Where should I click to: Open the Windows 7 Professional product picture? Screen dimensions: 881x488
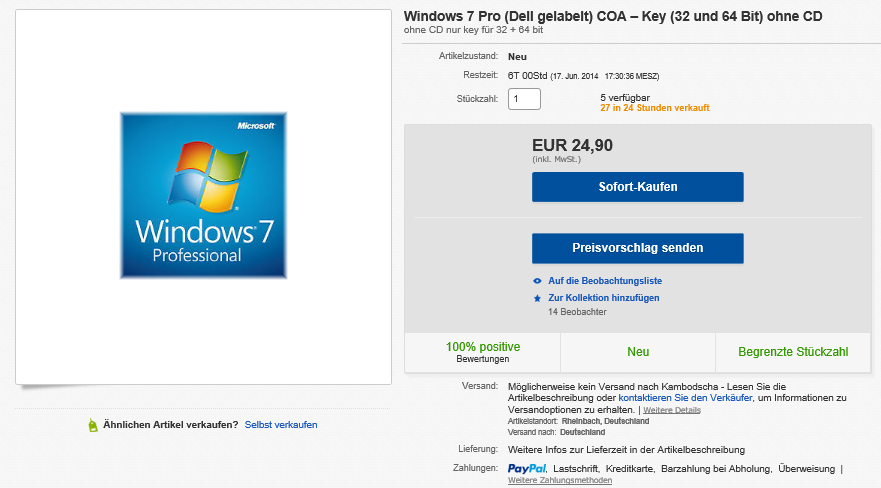click(x=203, y=197)
